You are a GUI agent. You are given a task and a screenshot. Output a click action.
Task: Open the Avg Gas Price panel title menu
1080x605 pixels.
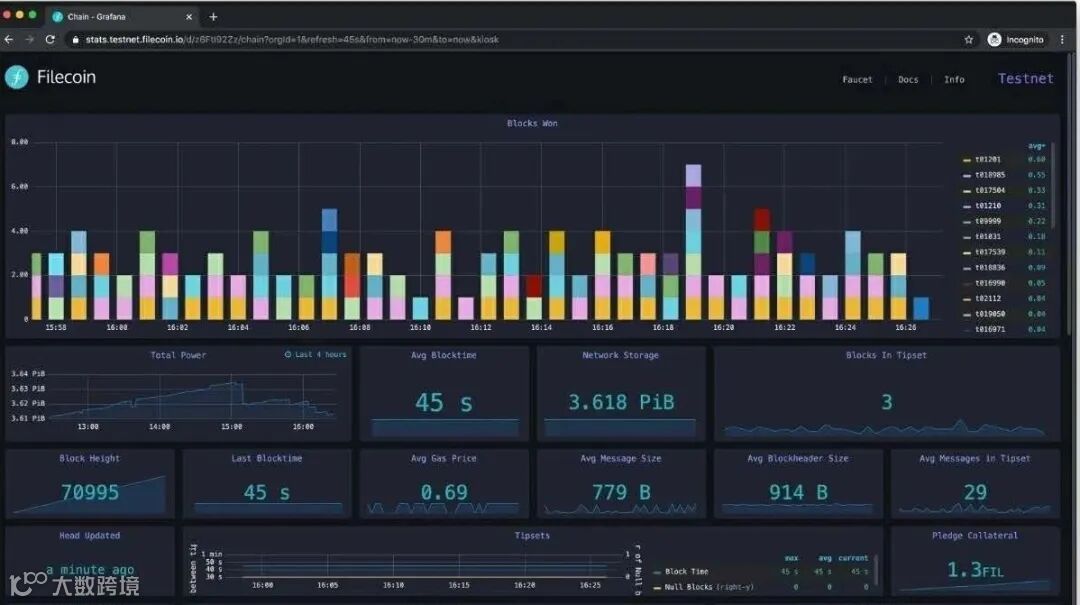pos(444,458)
